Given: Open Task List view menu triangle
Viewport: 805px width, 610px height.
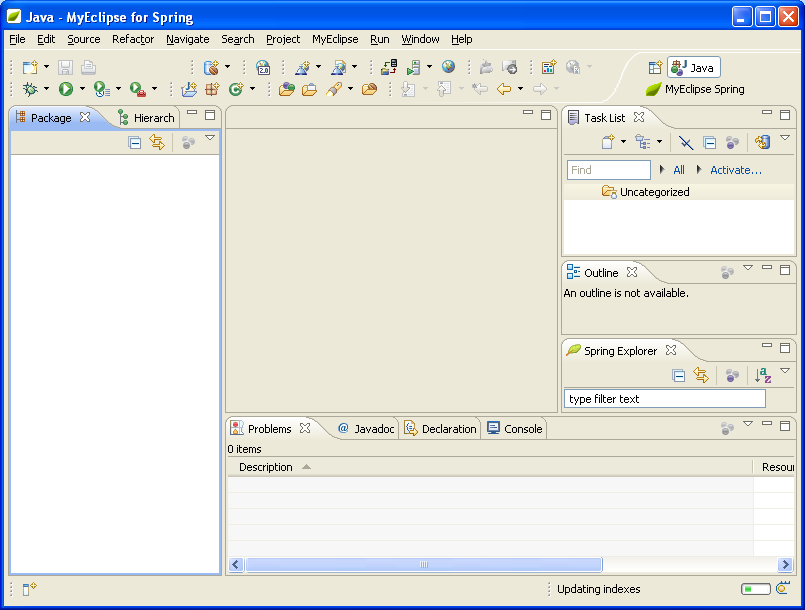Looking at the screenshot, I should tap(785, 138).
